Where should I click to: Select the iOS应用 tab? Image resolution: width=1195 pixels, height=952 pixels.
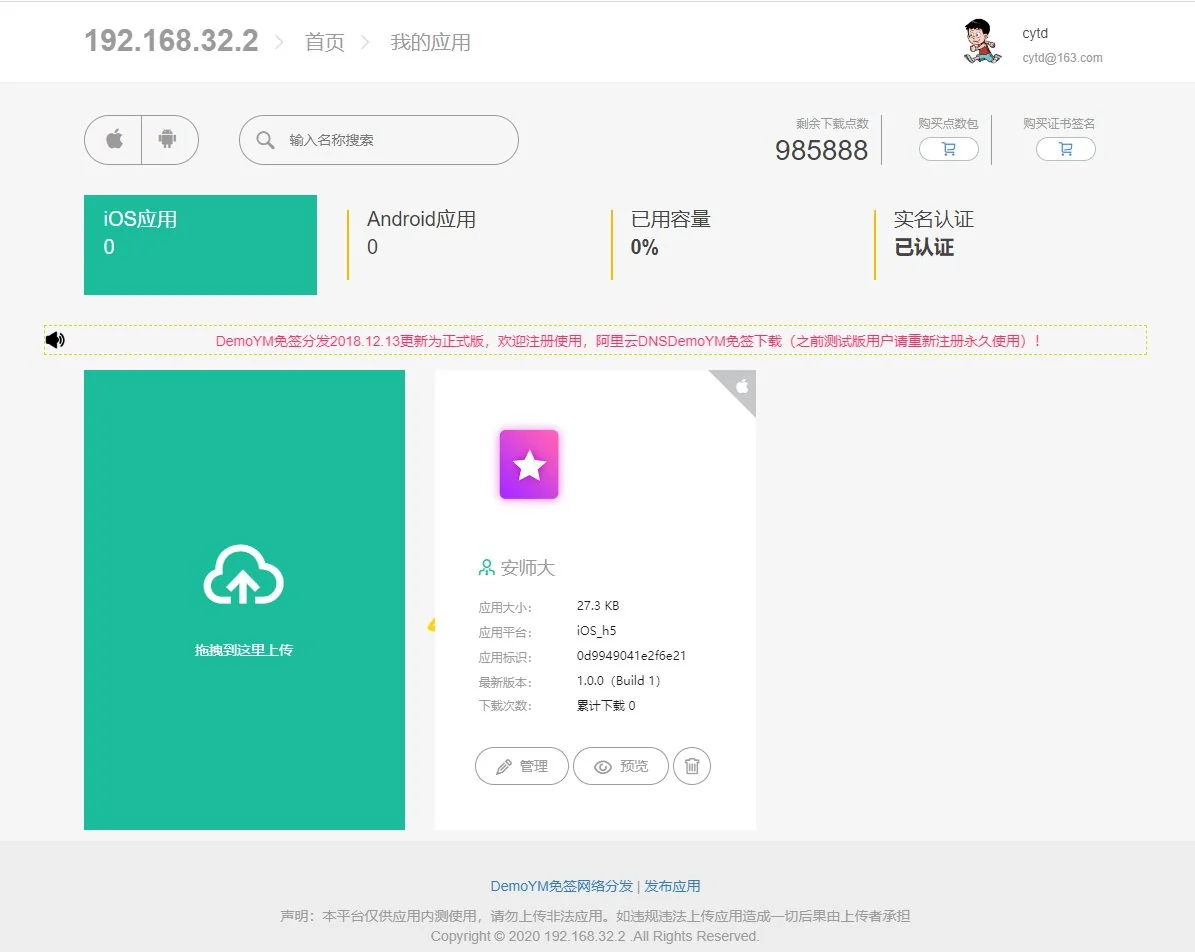point(200,245)
